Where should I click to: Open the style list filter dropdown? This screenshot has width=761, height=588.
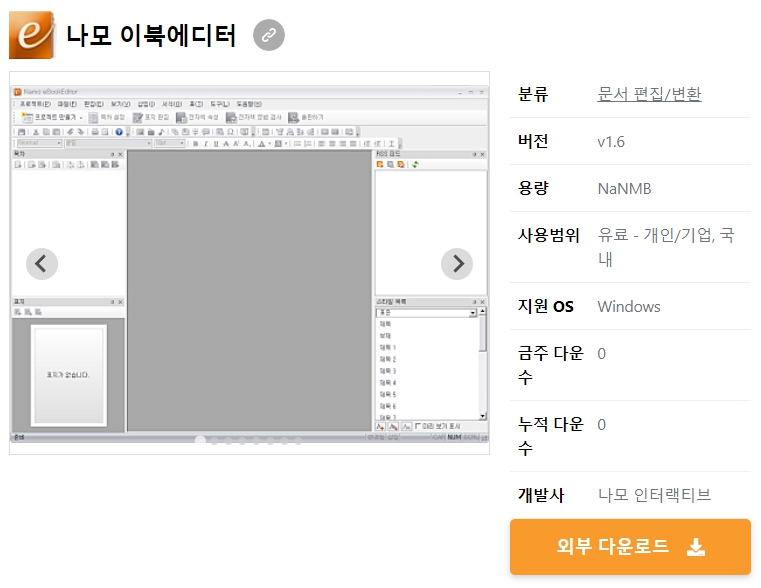(426, 313)
